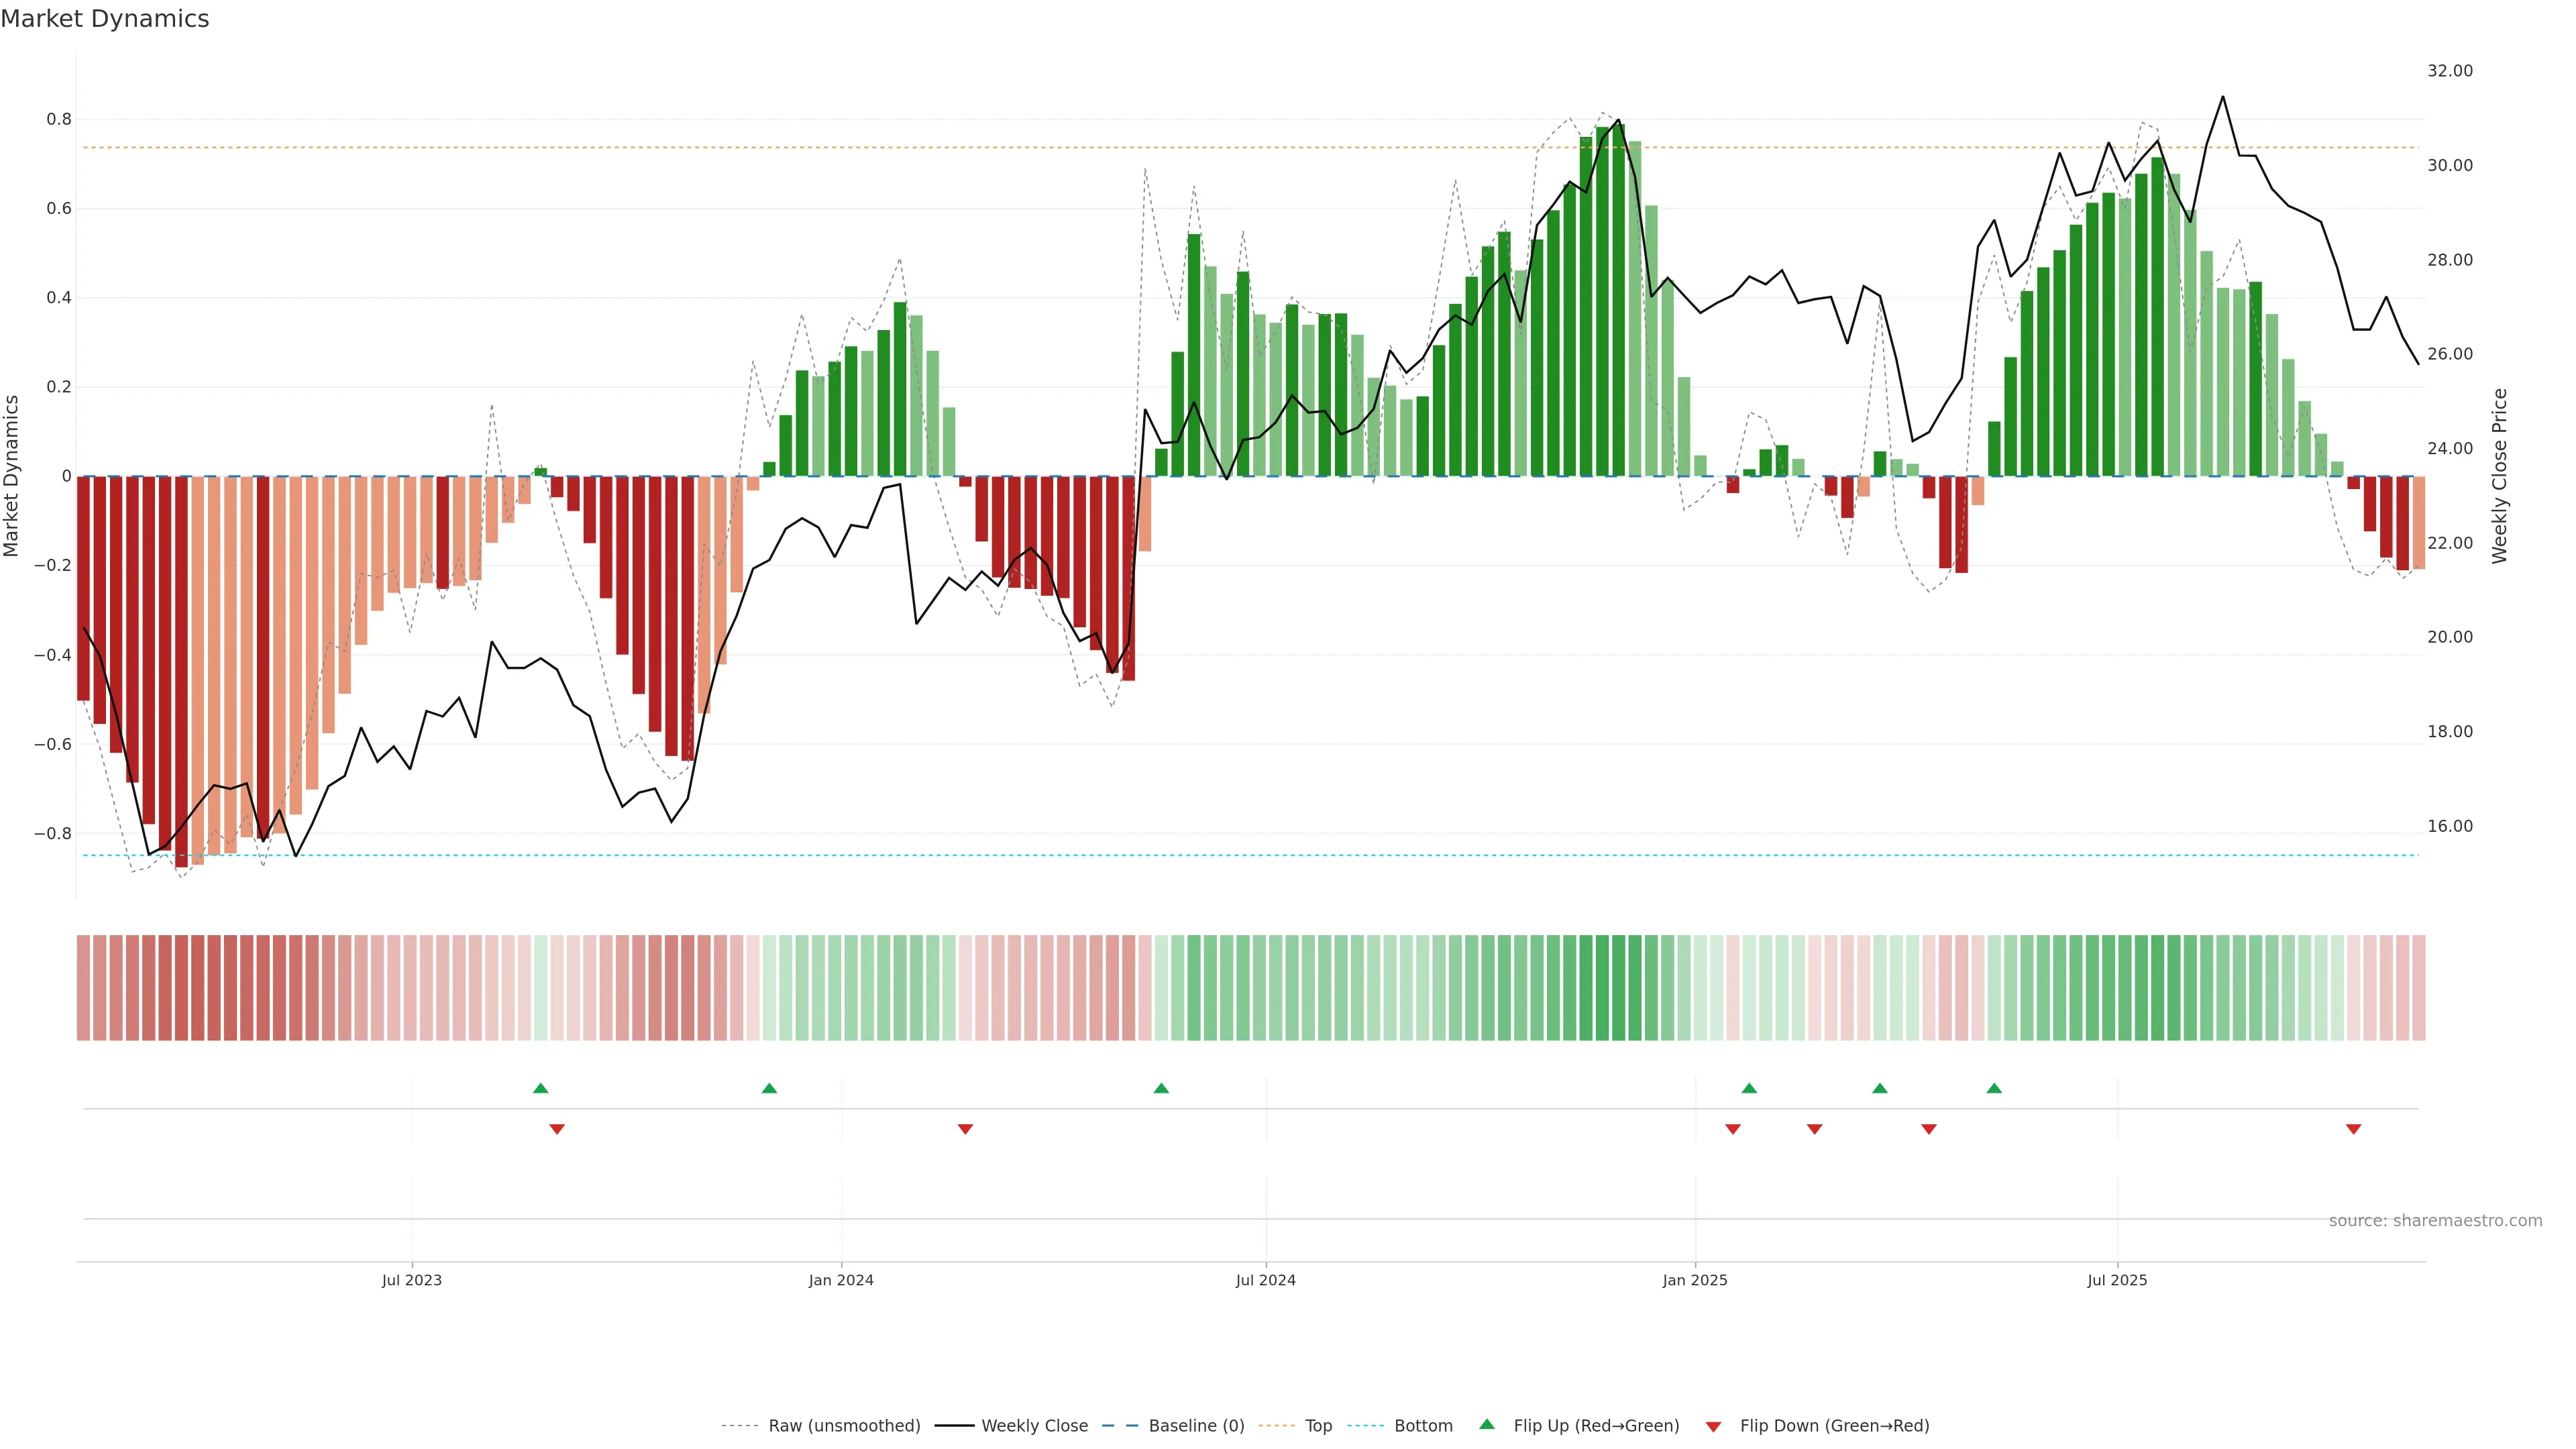Image resolution: width=2576 pixels, height=1449 pixels.
Task: Toggle the Weekly Close legend series
Action: click(x=1034, y=1426)
